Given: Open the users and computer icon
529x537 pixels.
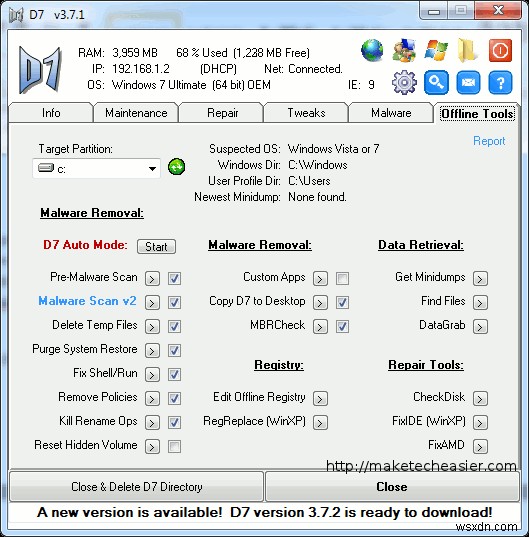Looking at the screenshot, I should (x=404, y=51).
